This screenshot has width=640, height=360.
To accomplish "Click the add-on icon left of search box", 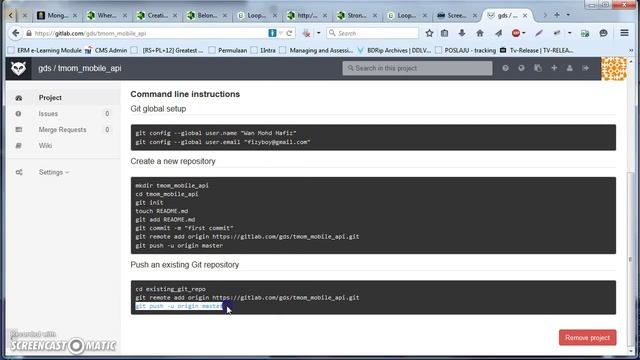I will 307,33.
